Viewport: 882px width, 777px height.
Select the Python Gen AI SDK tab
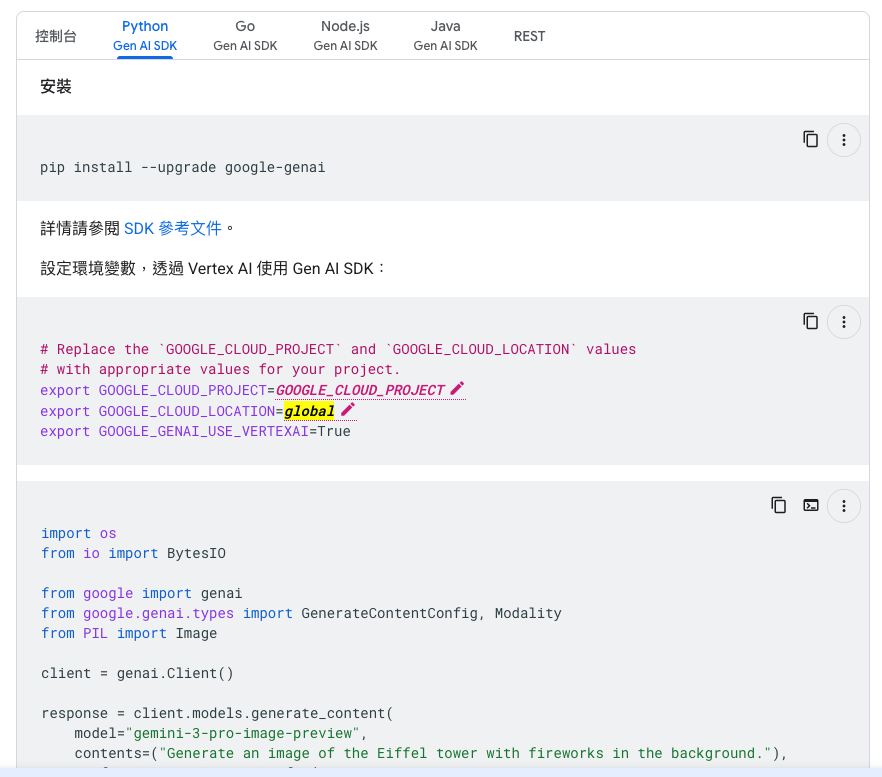tap(144, 35)
